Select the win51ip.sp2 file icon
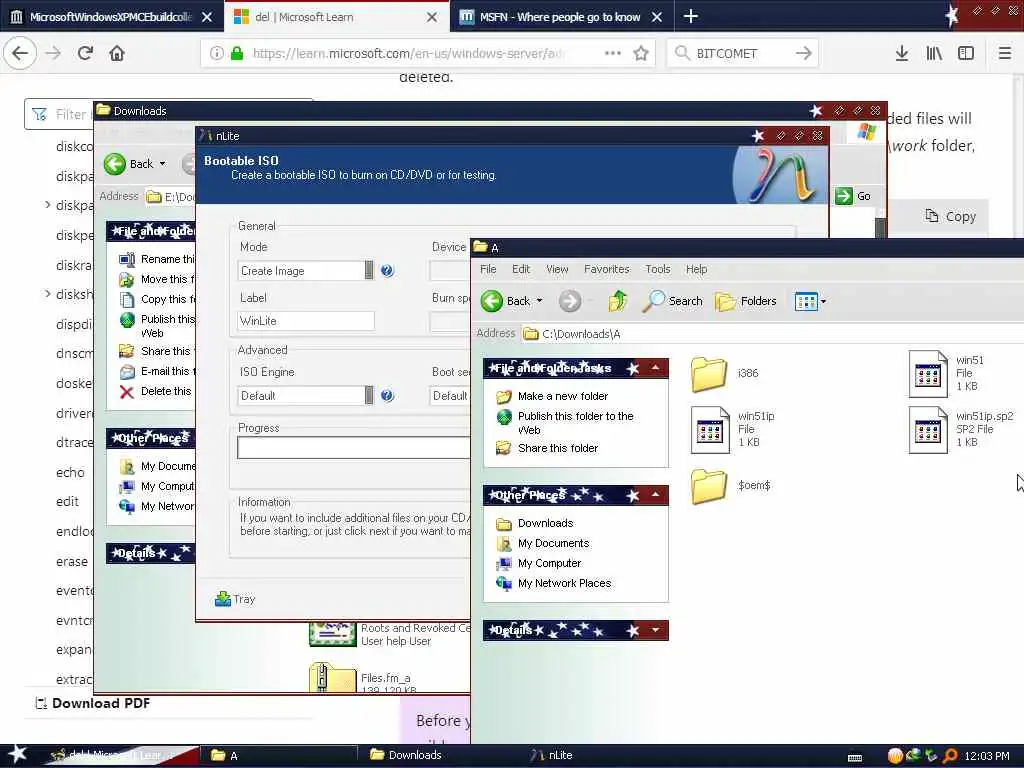The image size is (1024, 768). point(928,430)
